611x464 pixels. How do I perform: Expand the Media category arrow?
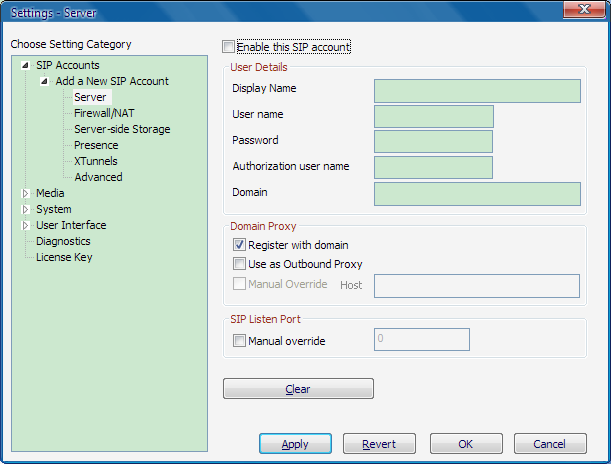pyautogui.click(x=25, y=193)
